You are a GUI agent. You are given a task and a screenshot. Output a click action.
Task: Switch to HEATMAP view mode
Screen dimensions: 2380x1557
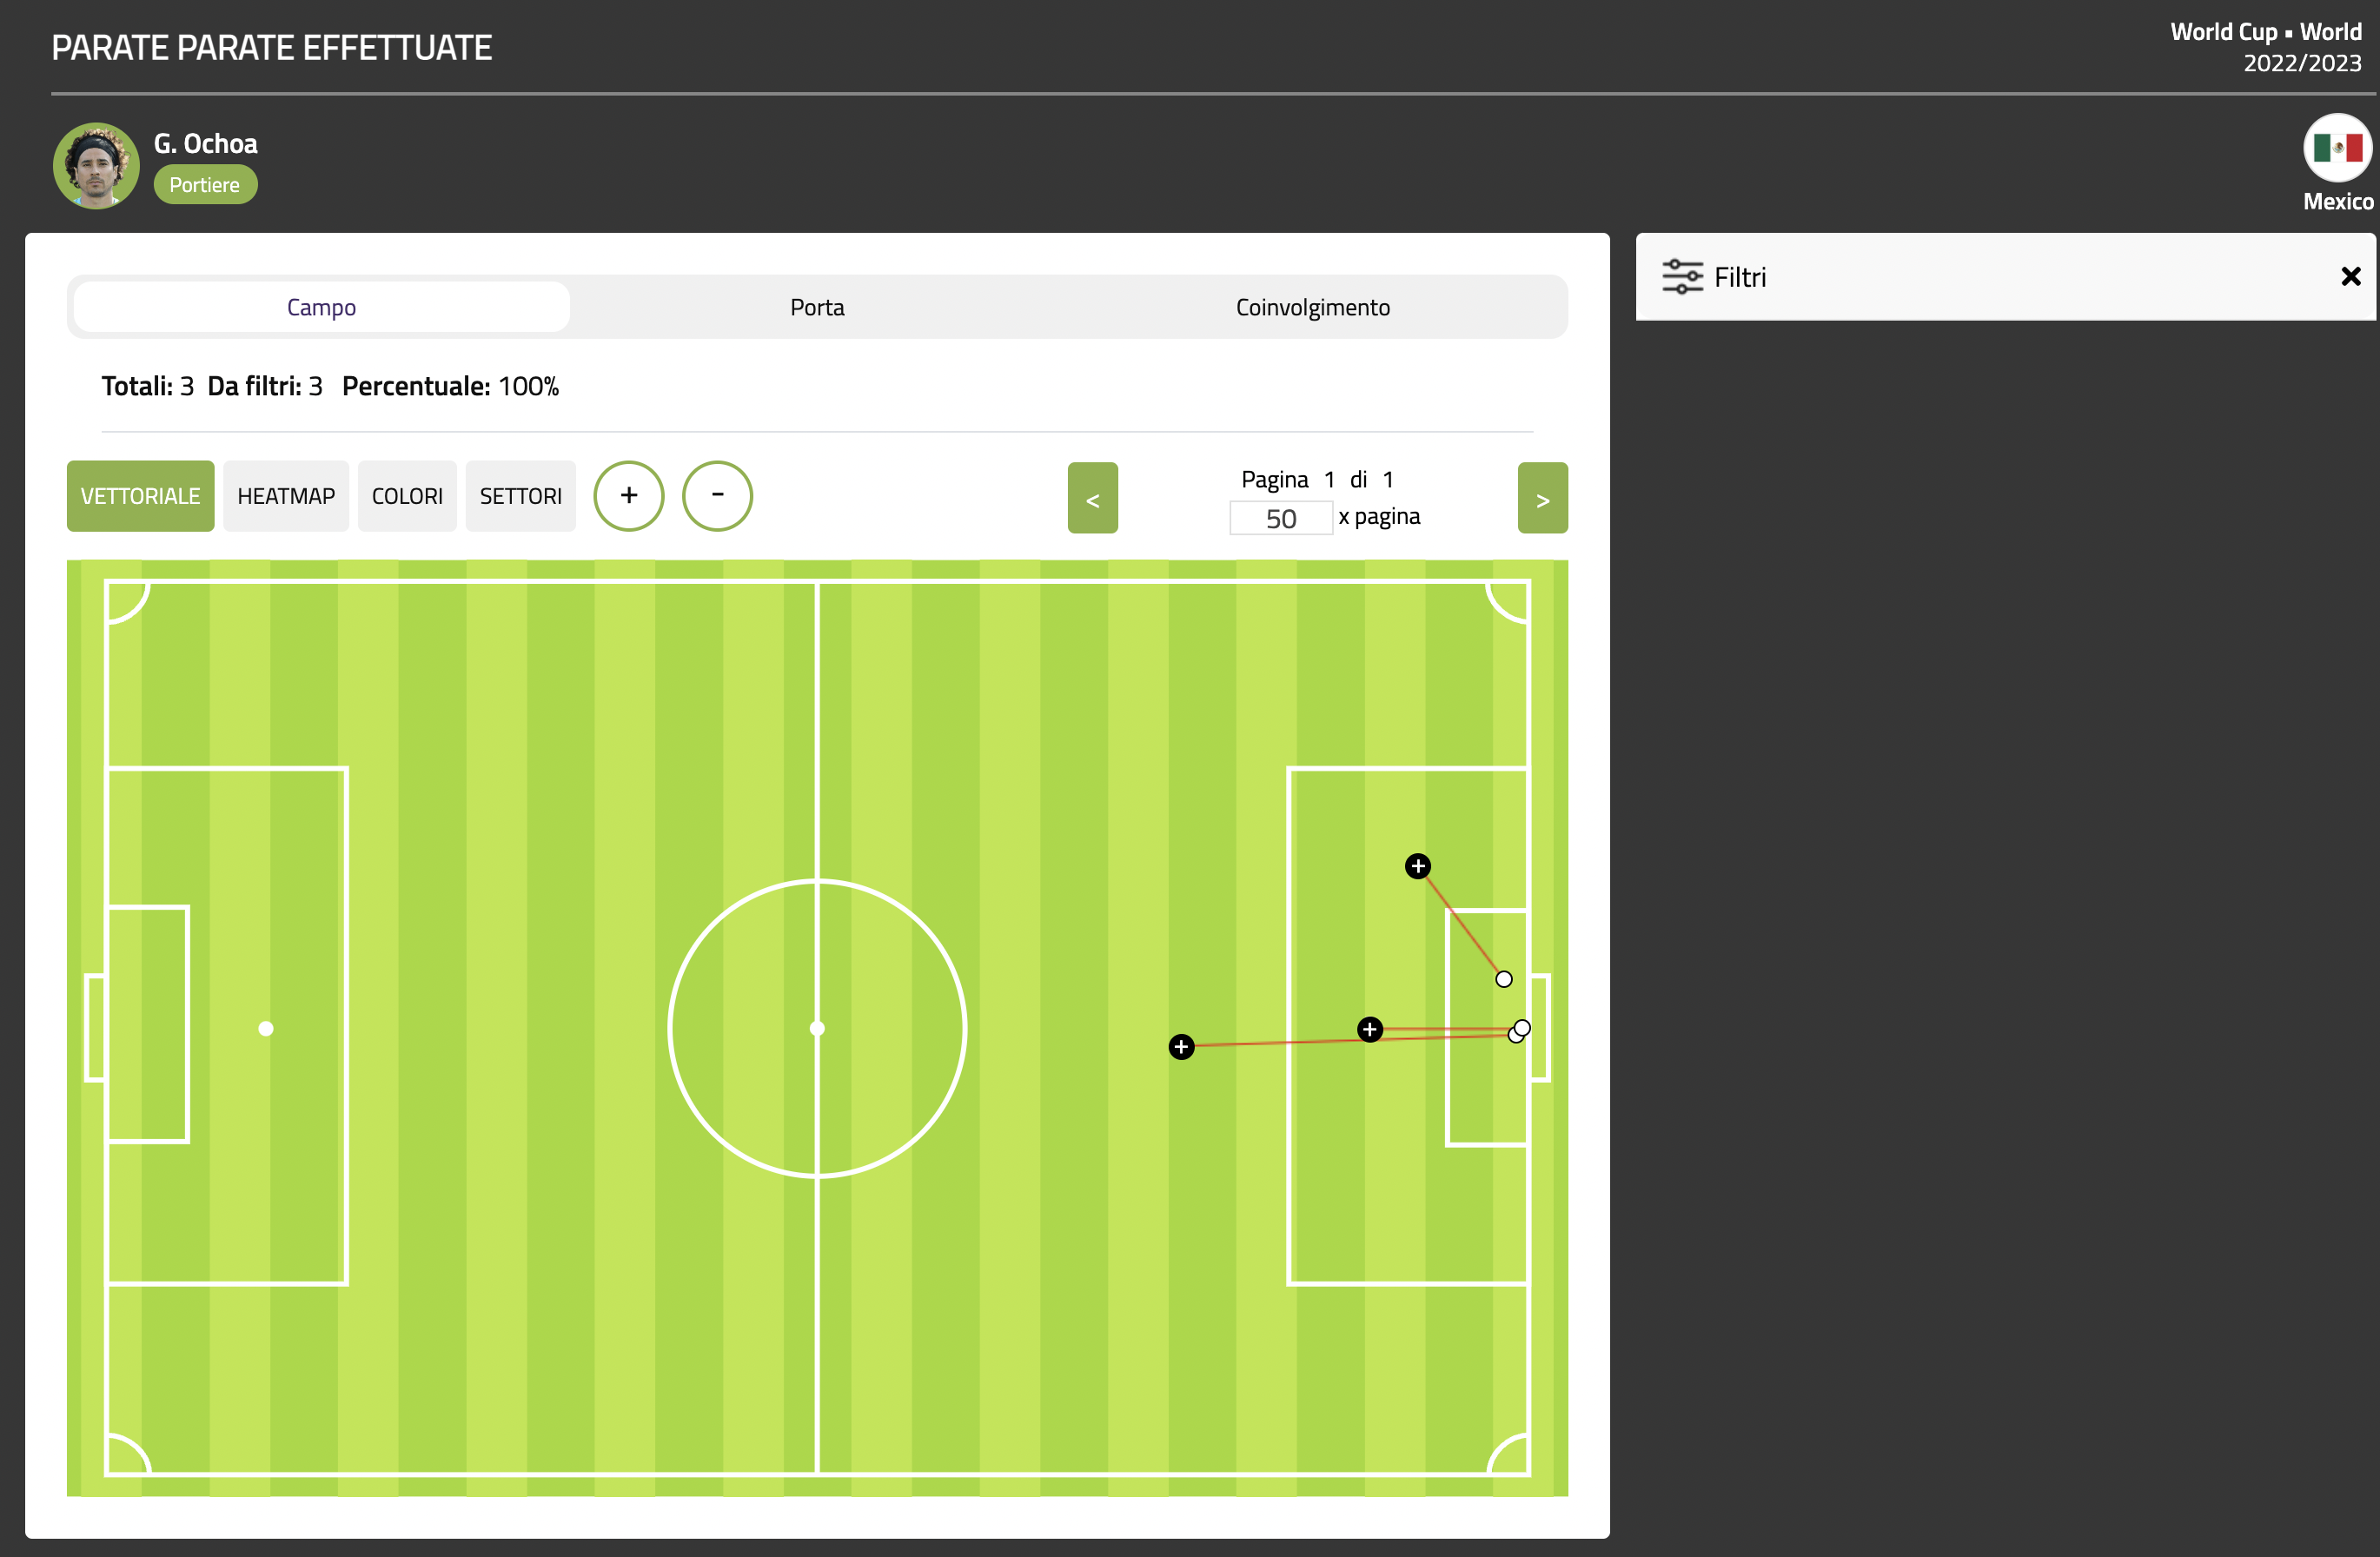coord(286,496)
